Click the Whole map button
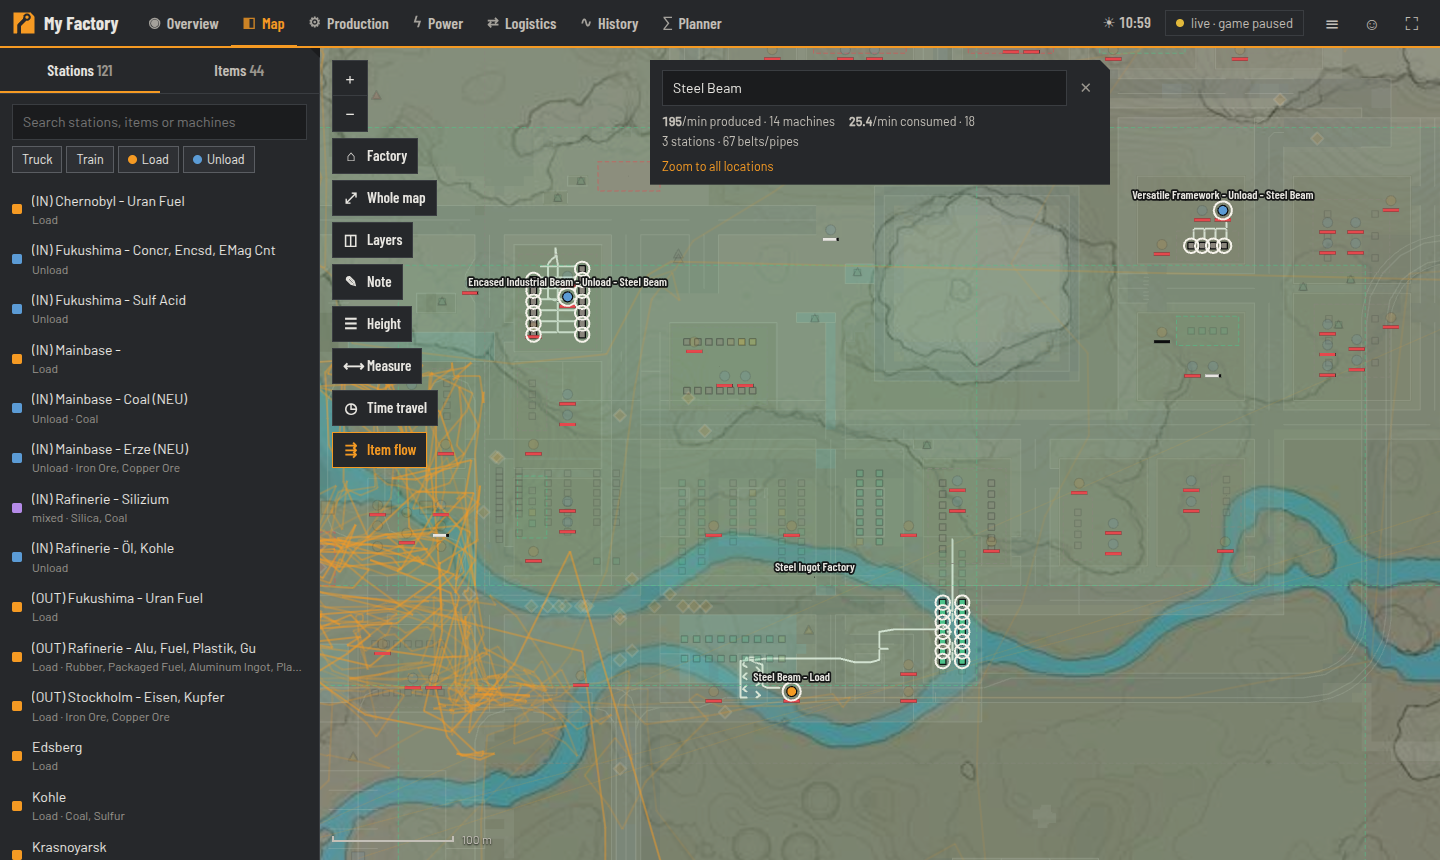Viewport: 1440px width, 860px height. 384,198
